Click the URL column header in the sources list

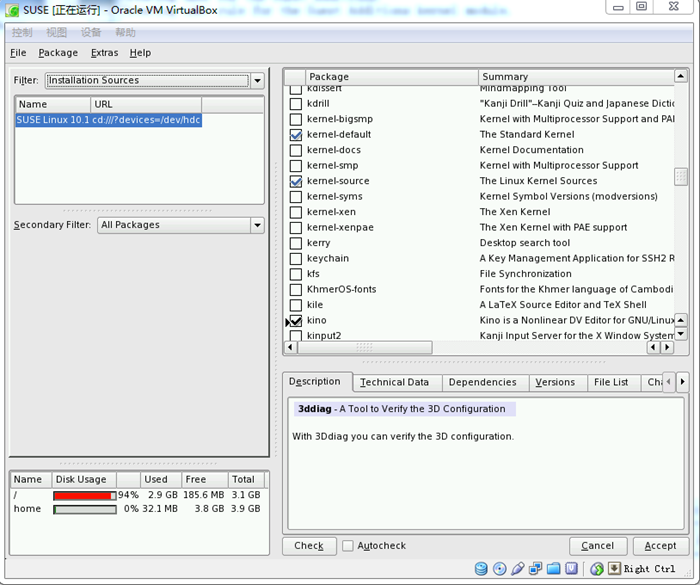[x=146, y=104]
